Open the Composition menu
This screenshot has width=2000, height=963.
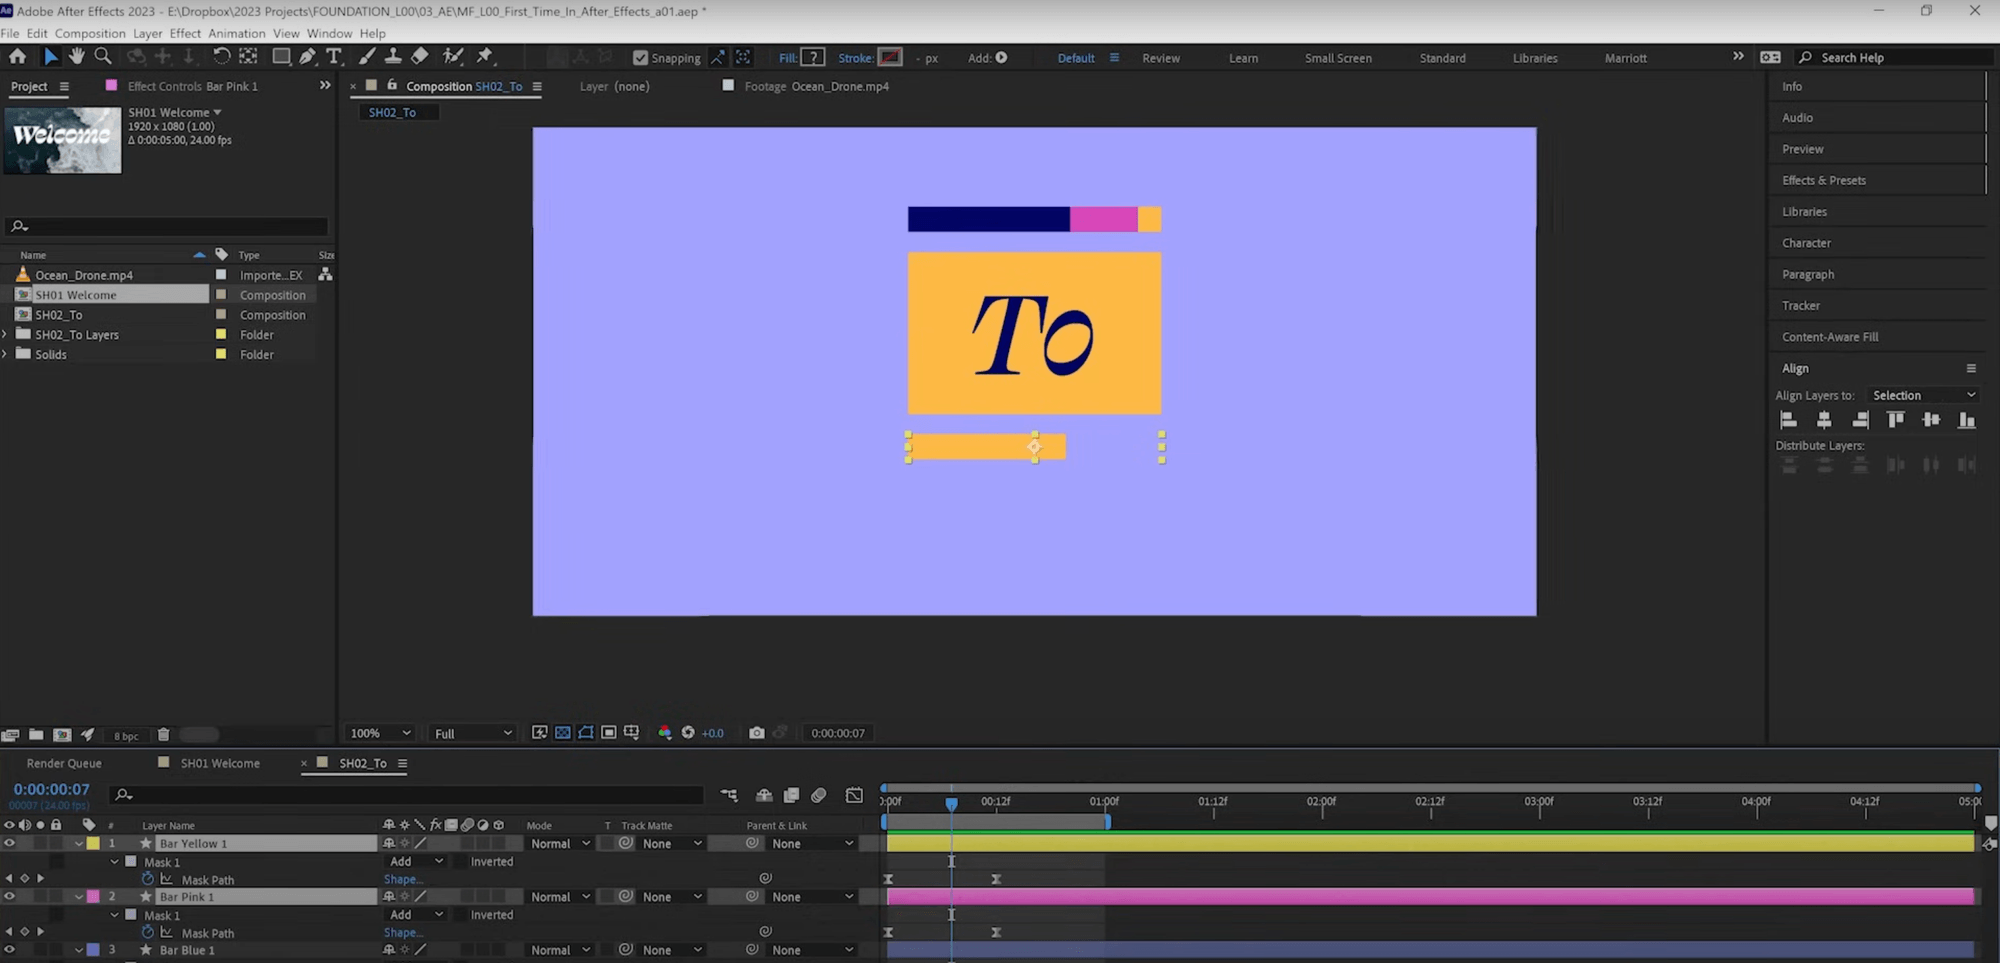click(91, 33)
